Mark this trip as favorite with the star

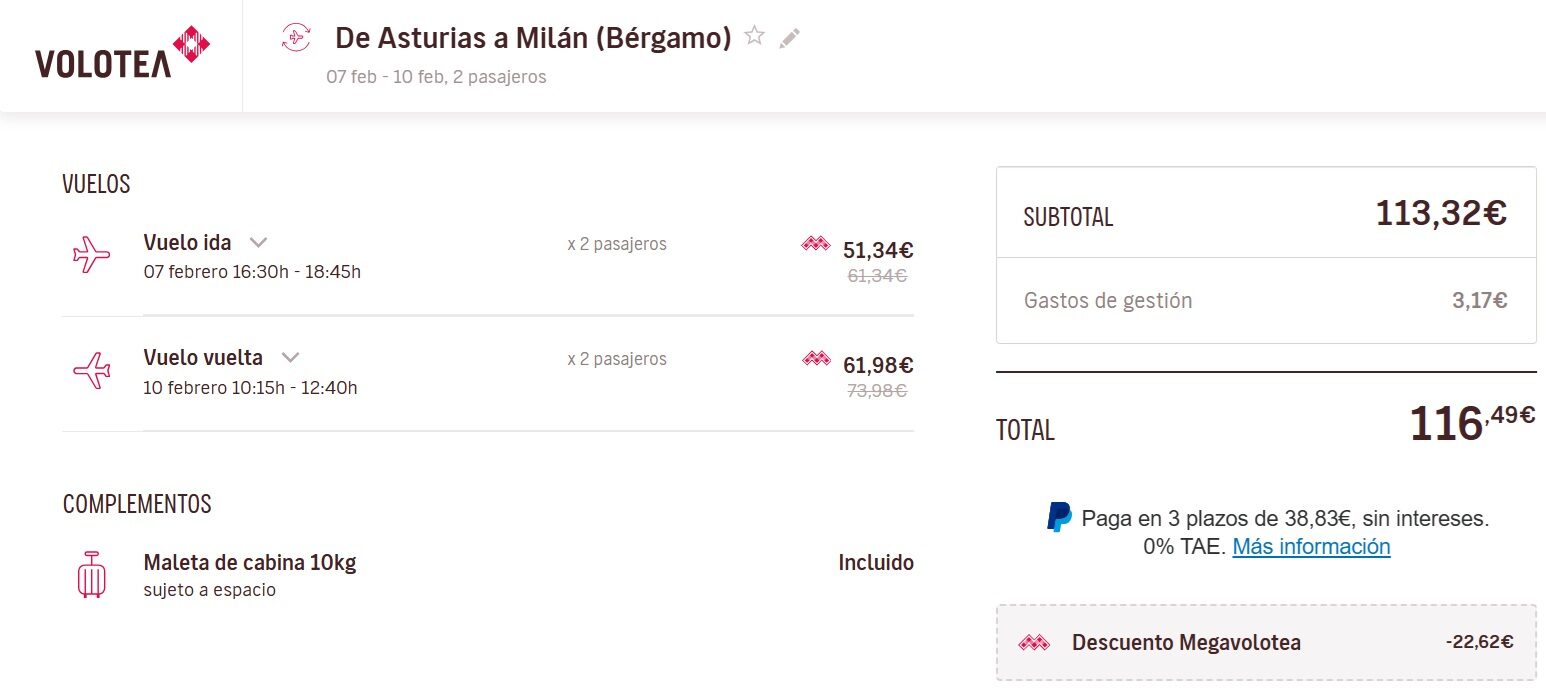755,37
